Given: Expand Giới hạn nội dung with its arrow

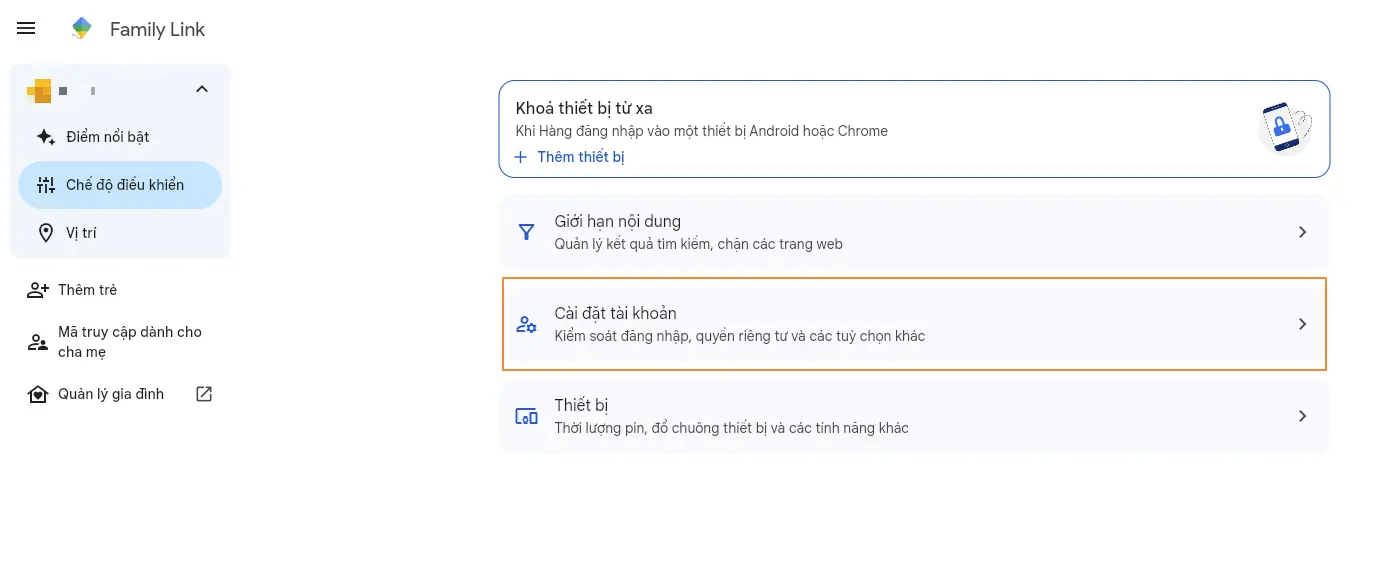Looking at the screenshot, I should coord(1302,232).
